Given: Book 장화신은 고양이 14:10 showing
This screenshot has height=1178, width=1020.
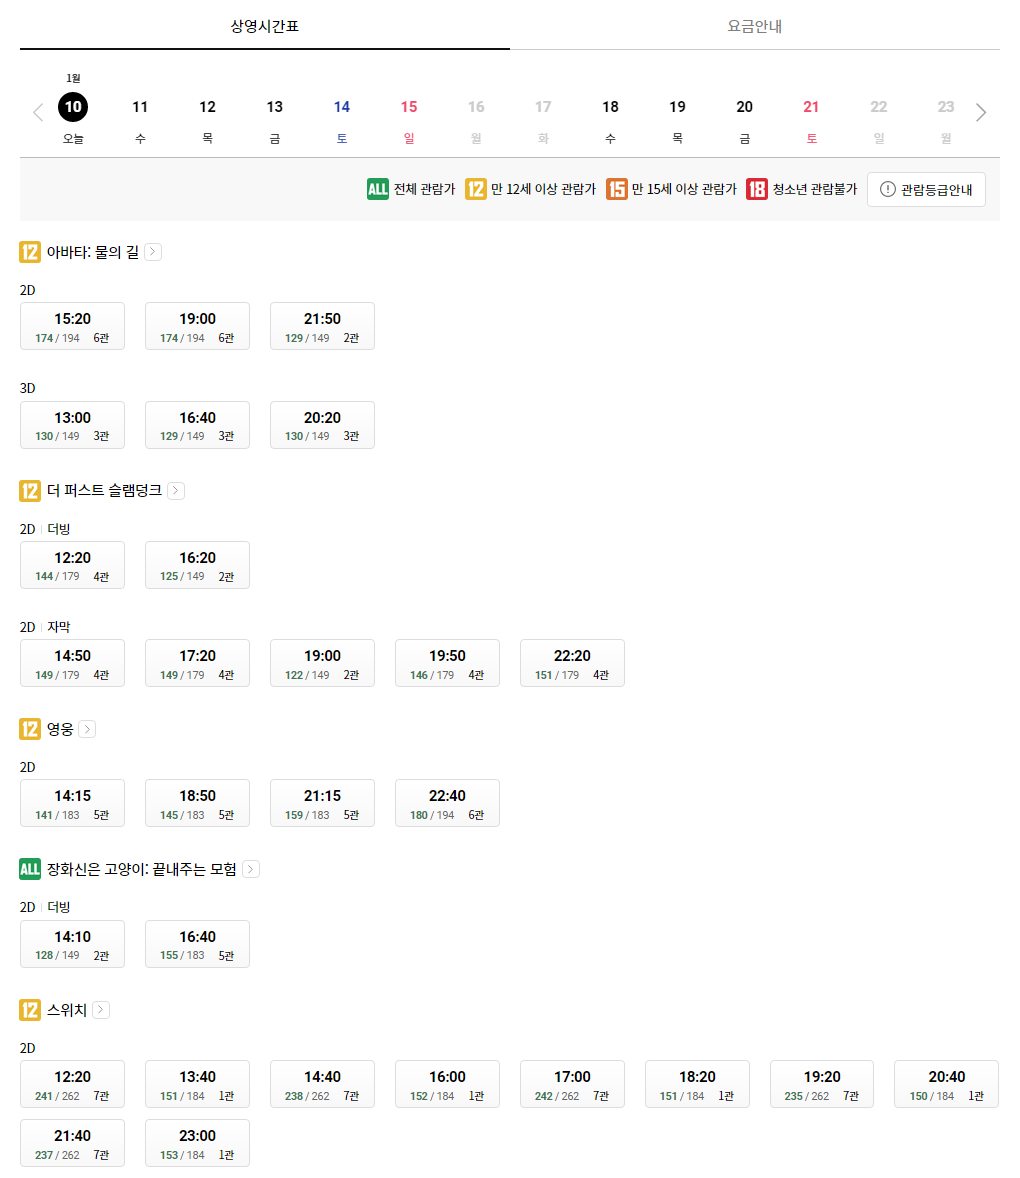Looking at the screenshot, I should point(72,944).
